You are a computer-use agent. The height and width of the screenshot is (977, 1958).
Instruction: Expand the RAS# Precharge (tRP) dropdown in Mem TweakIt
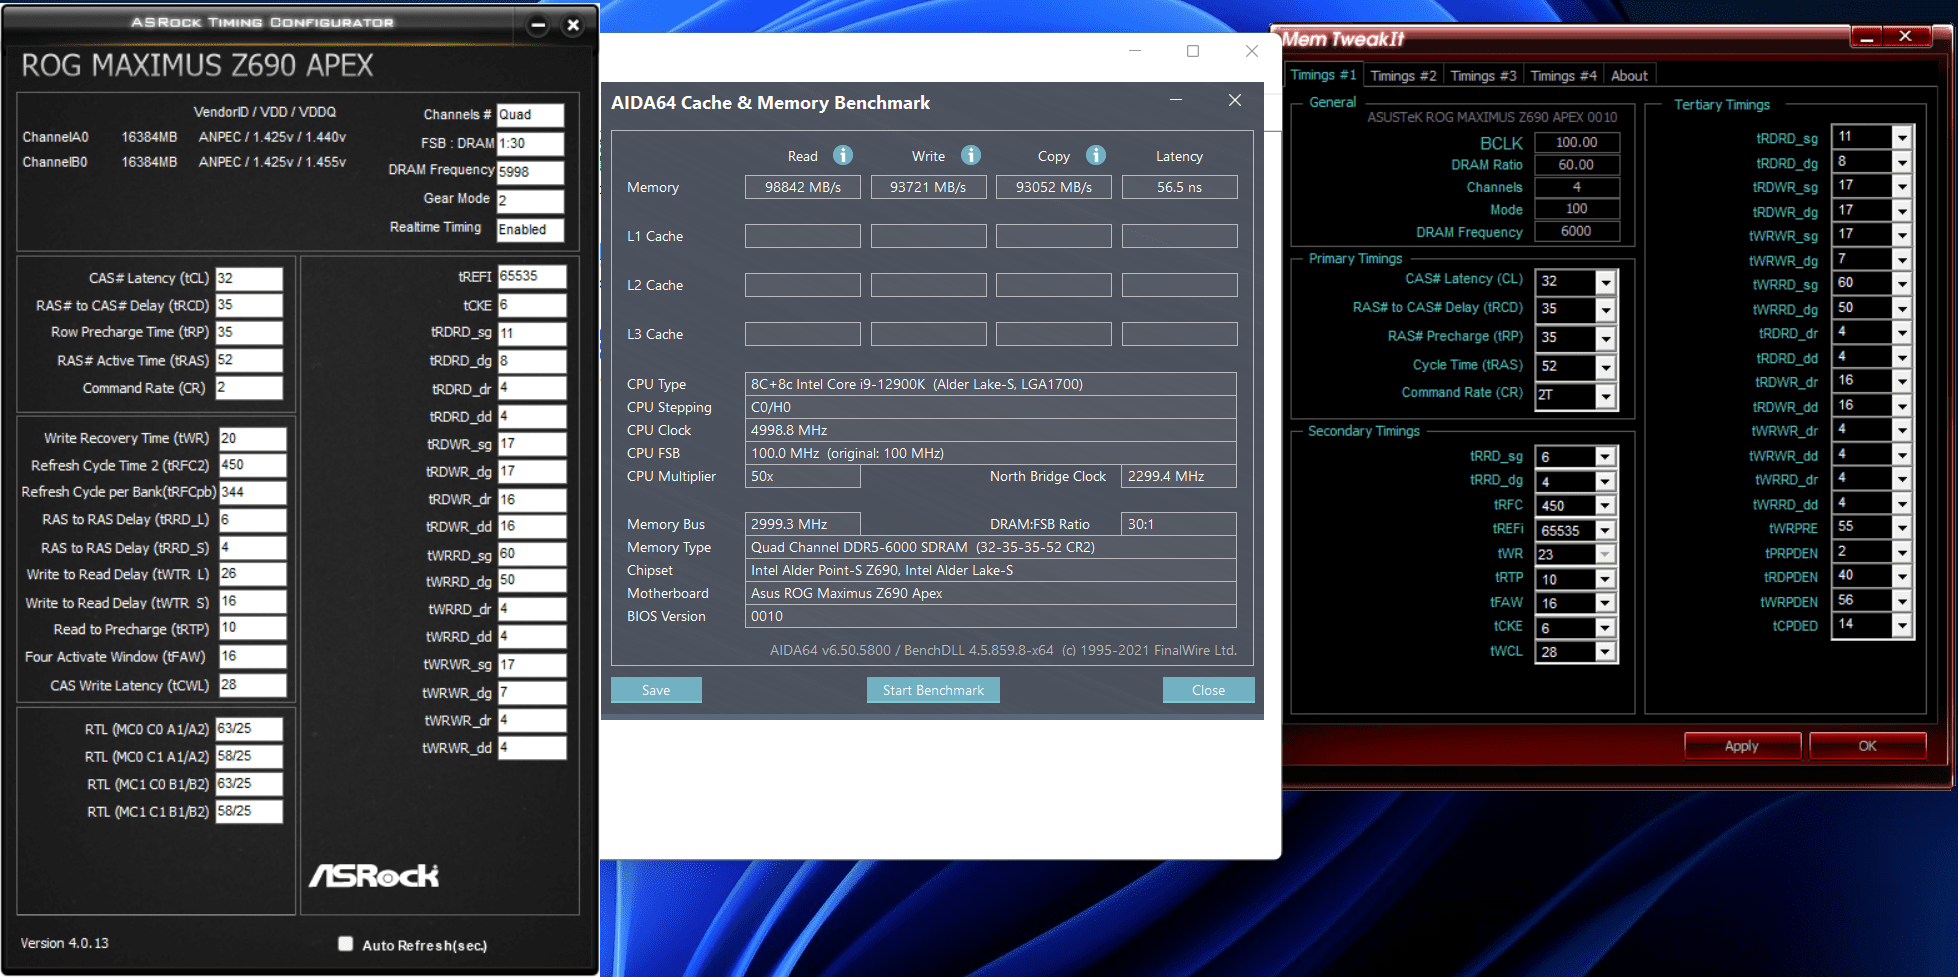[x=1605, y=340]
